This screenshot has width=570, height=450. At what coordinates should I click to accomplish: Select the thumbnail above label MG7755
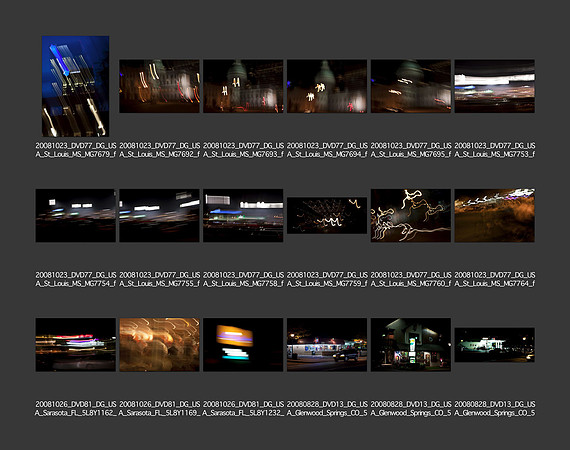click(x=159, y=215)
